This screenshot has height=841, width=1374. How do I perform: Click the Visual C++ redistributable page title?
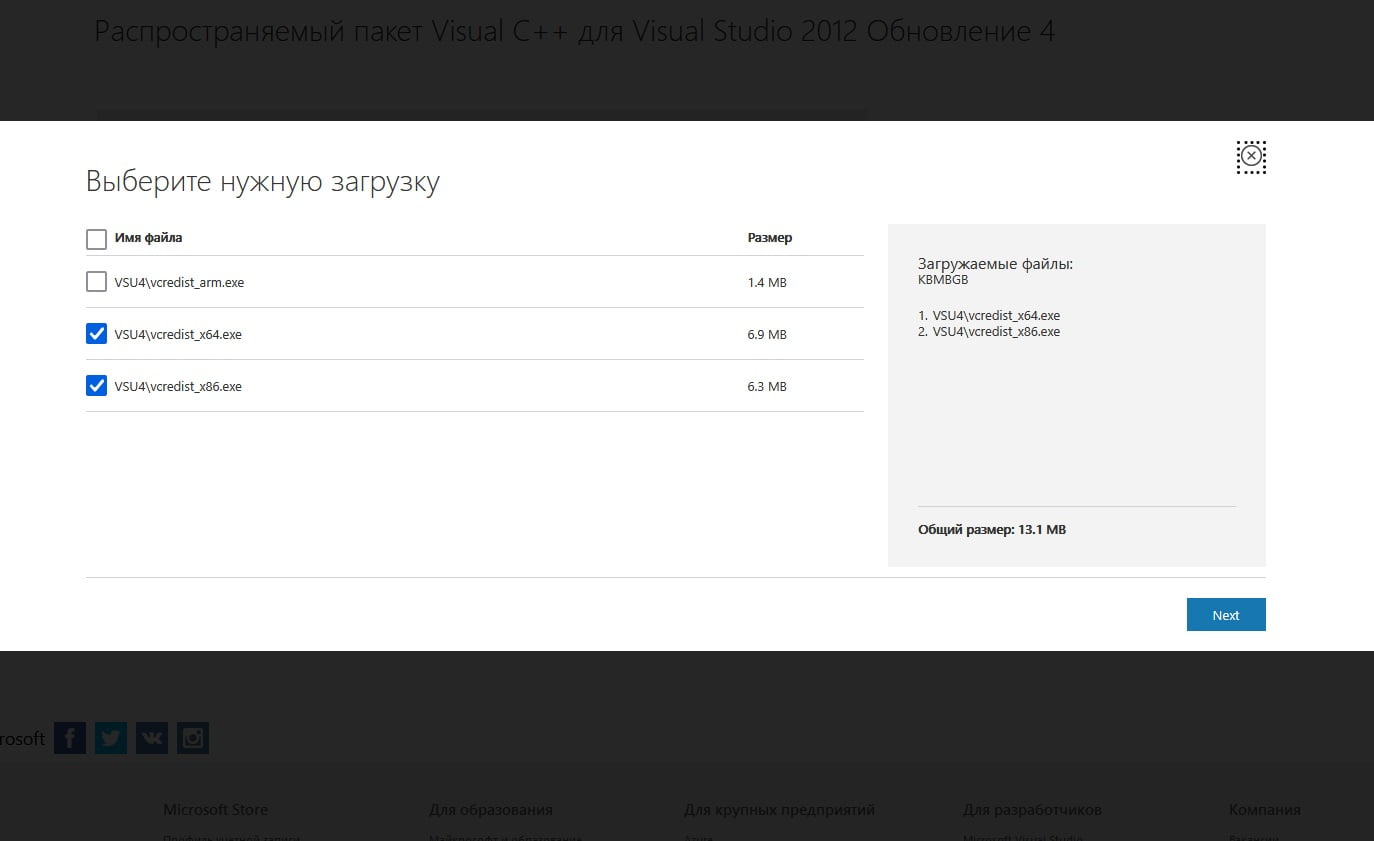574,32
